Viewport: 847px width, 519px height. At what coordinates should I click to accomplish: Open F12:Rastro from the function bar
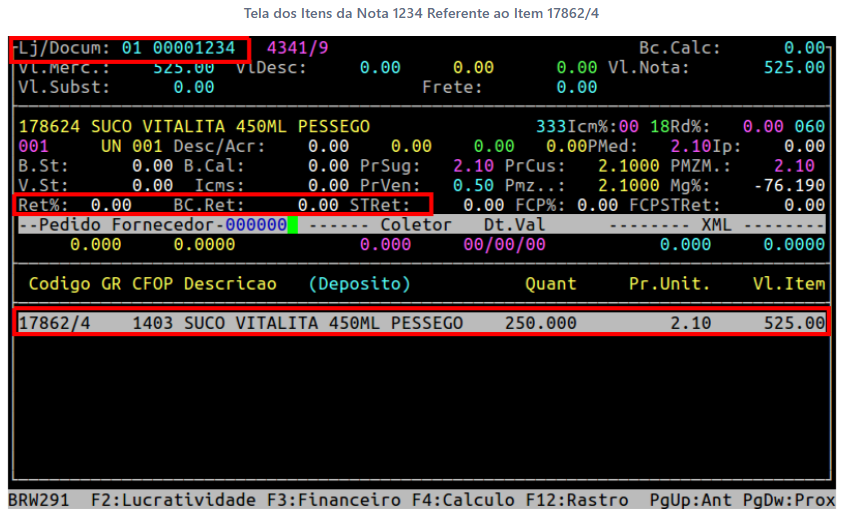pyautogui.click(x=569, y=500)
